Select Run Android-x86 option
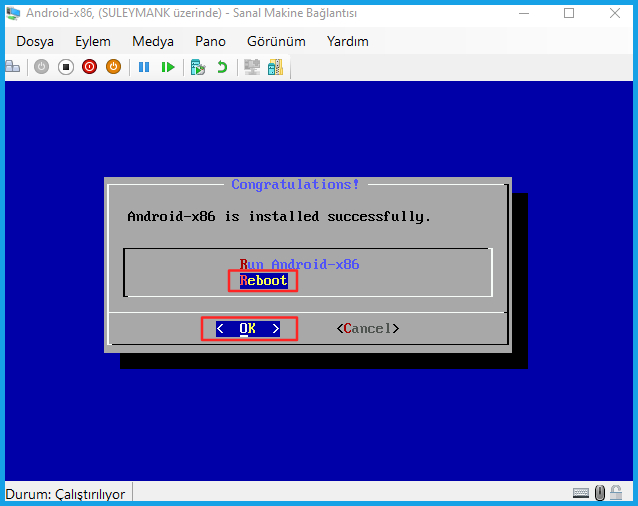638x506 pixels. click(299, 264)
